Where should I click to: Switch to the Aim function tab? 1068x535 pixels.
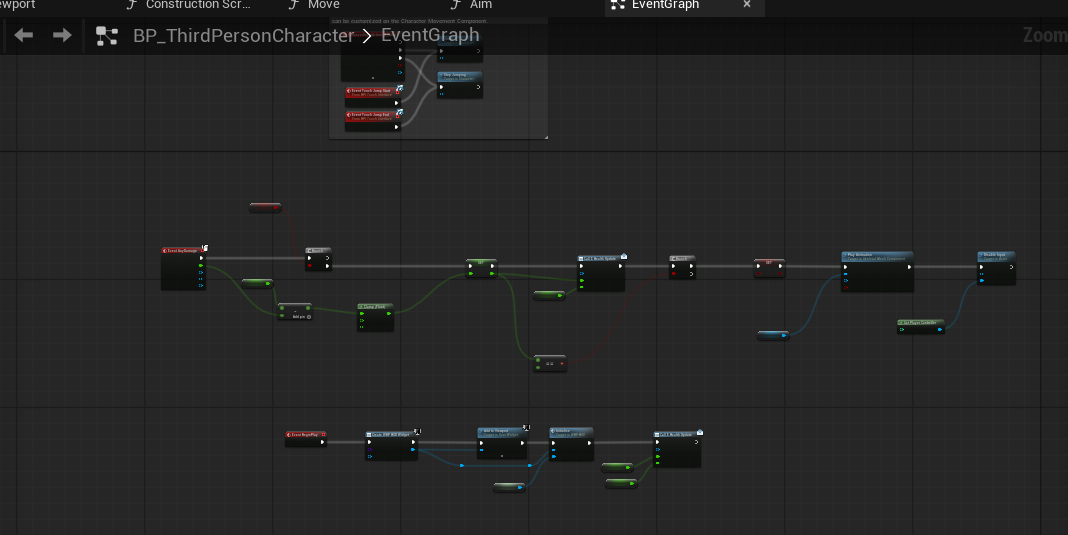point(480,5)
